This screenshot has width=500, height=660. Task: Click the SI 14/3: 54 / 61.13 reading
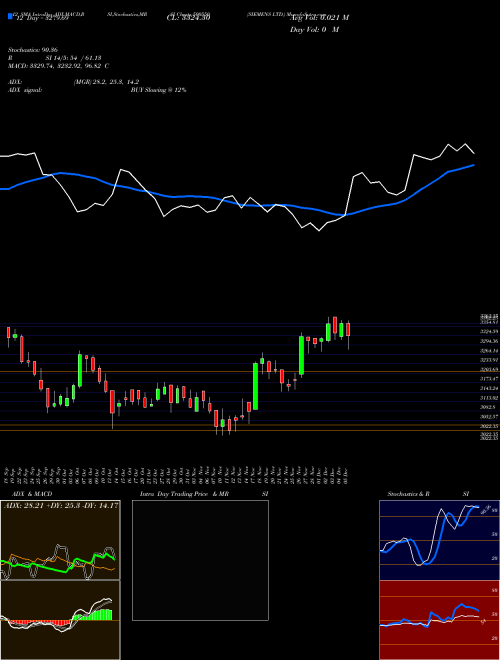click(x=73, y=58)
